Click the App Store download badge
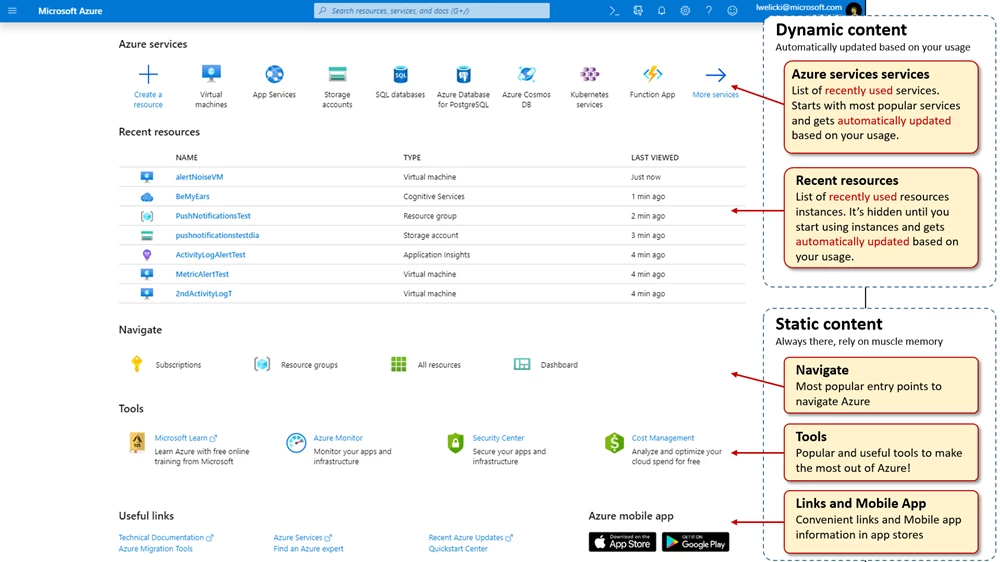Viewport: 1000px width, 562px height. (x=622, y=542)
